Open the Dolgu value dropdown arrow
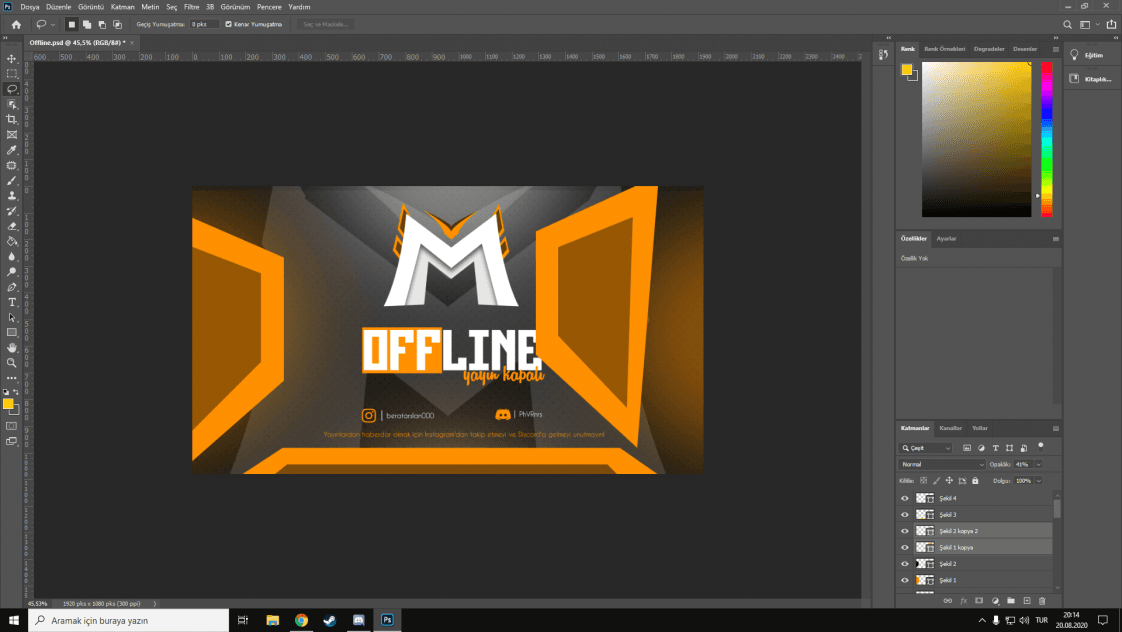This screenshot has height=632, width=1122. point(1038,481)
